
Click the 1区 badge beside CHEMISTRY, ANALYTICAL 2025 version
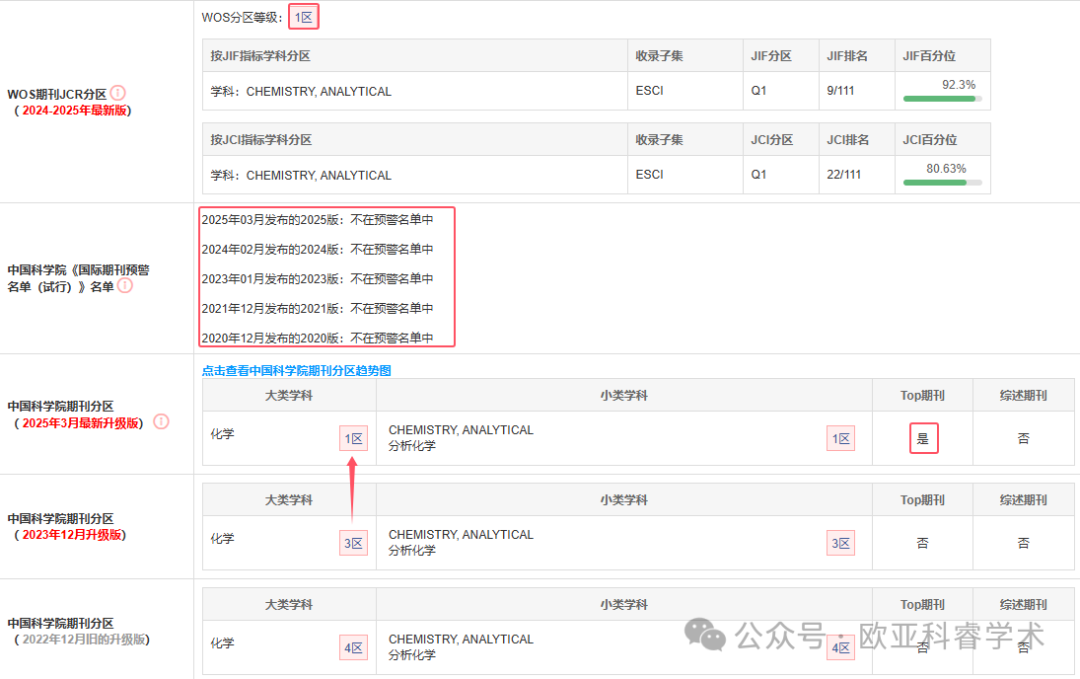[x=840, y=439]
